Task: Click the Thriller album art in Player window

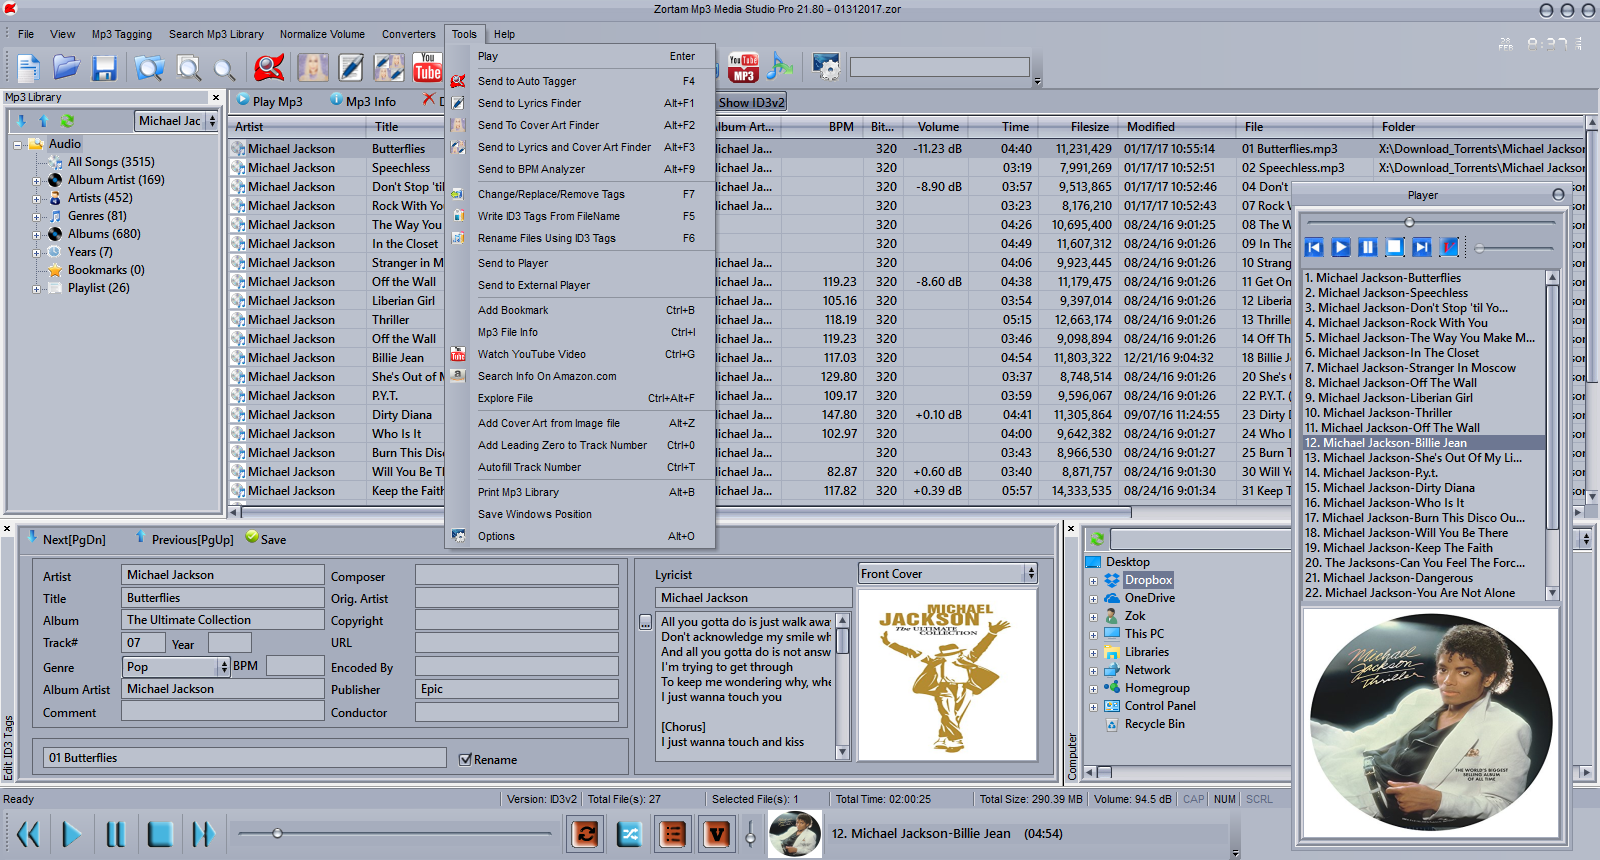Action: 1429,722
